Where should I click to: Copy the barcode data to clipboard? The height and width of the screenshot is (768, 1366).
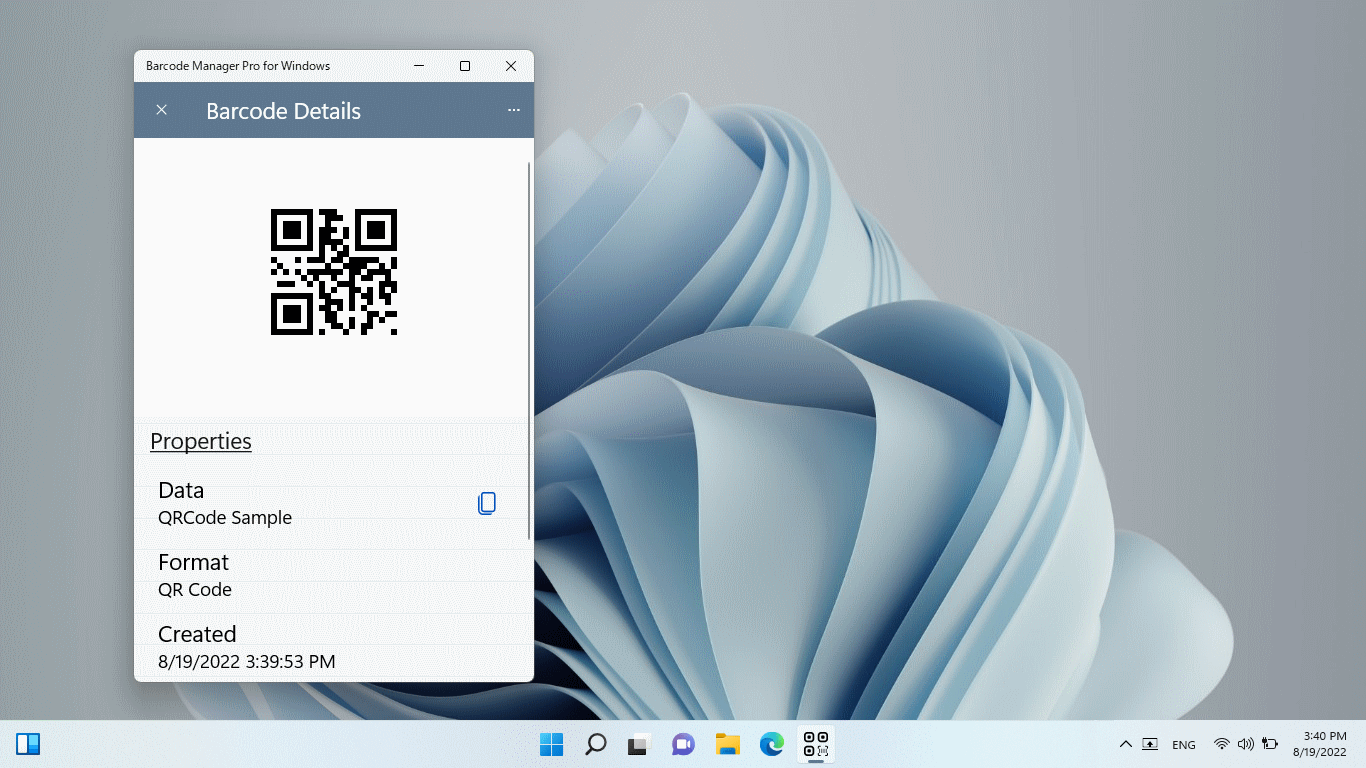tap(487, 504)
